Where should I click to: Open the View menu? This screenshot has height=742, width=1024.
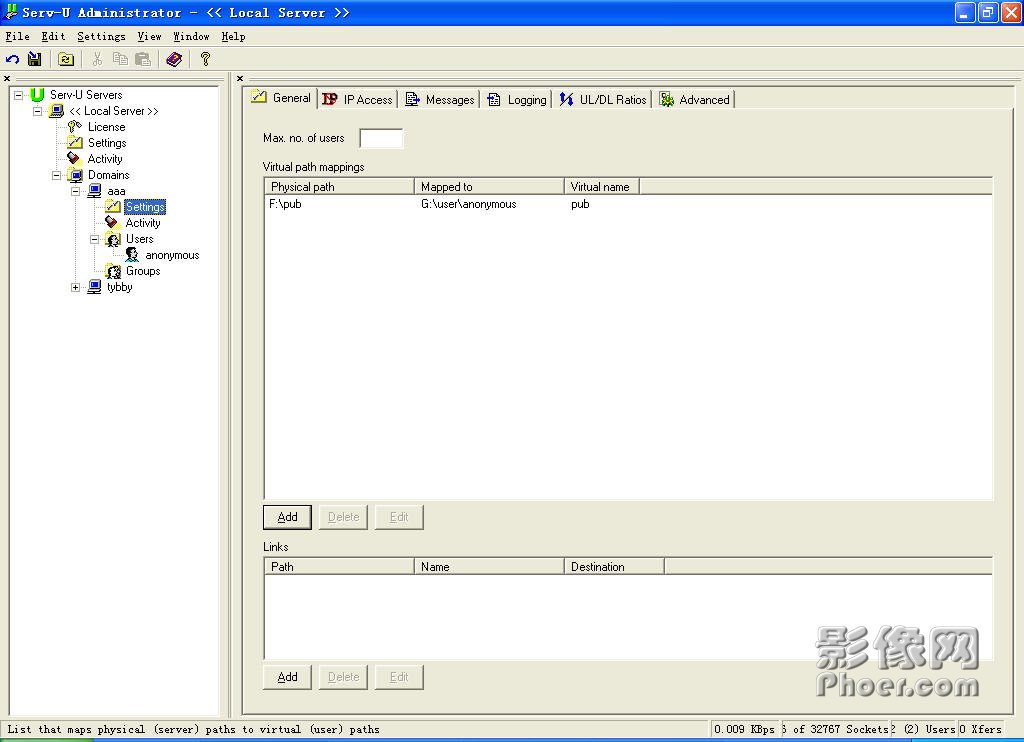click(150, 37)
